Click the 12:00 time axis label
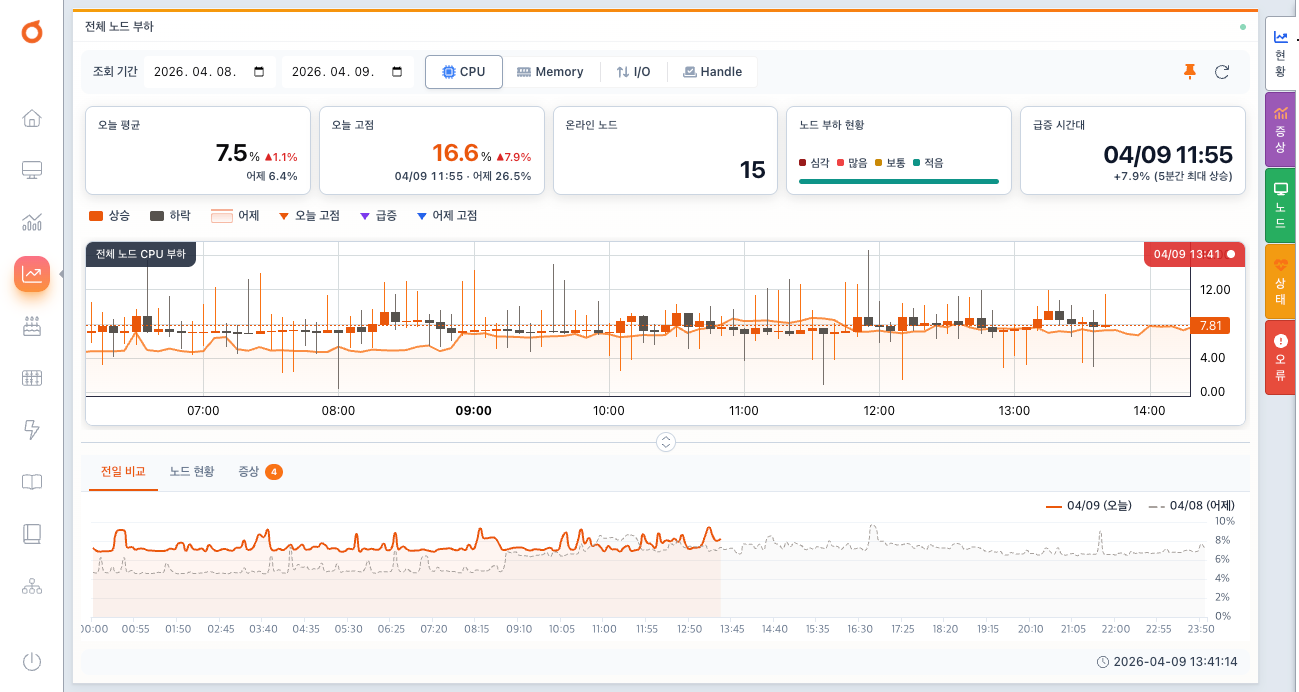 coord(879,411)
